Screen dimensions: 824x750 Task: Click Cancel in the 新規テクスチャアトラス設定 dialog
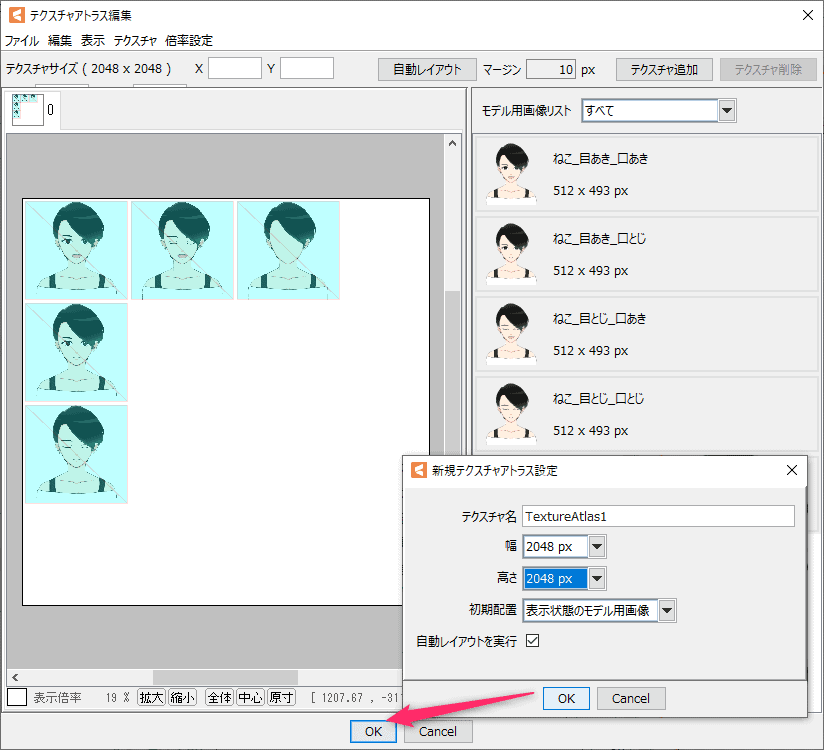pyautogui.click(x=630, y=699)
